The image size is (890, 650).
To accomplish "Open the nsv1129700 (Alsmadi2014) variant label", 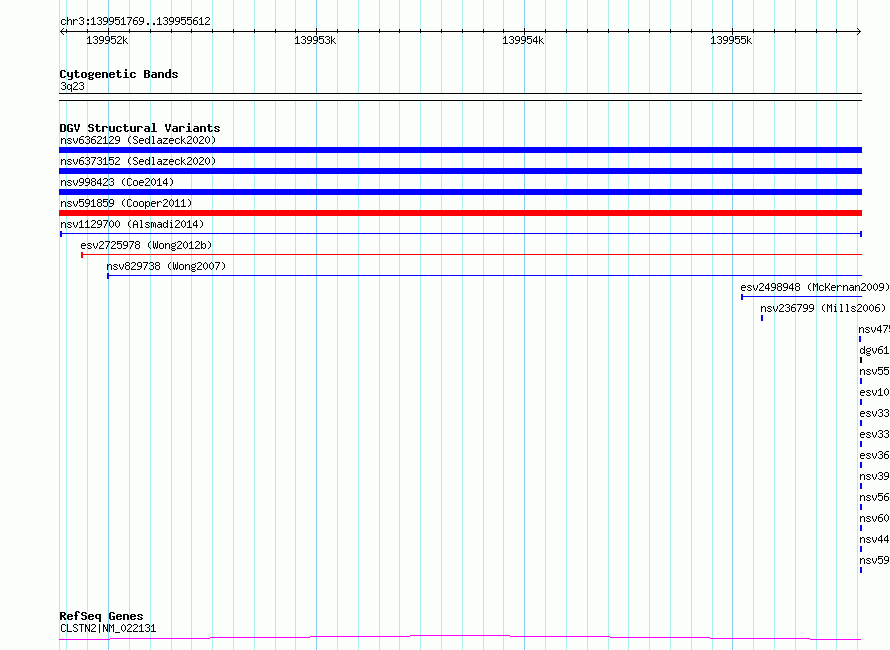I will tap(132, 224).
